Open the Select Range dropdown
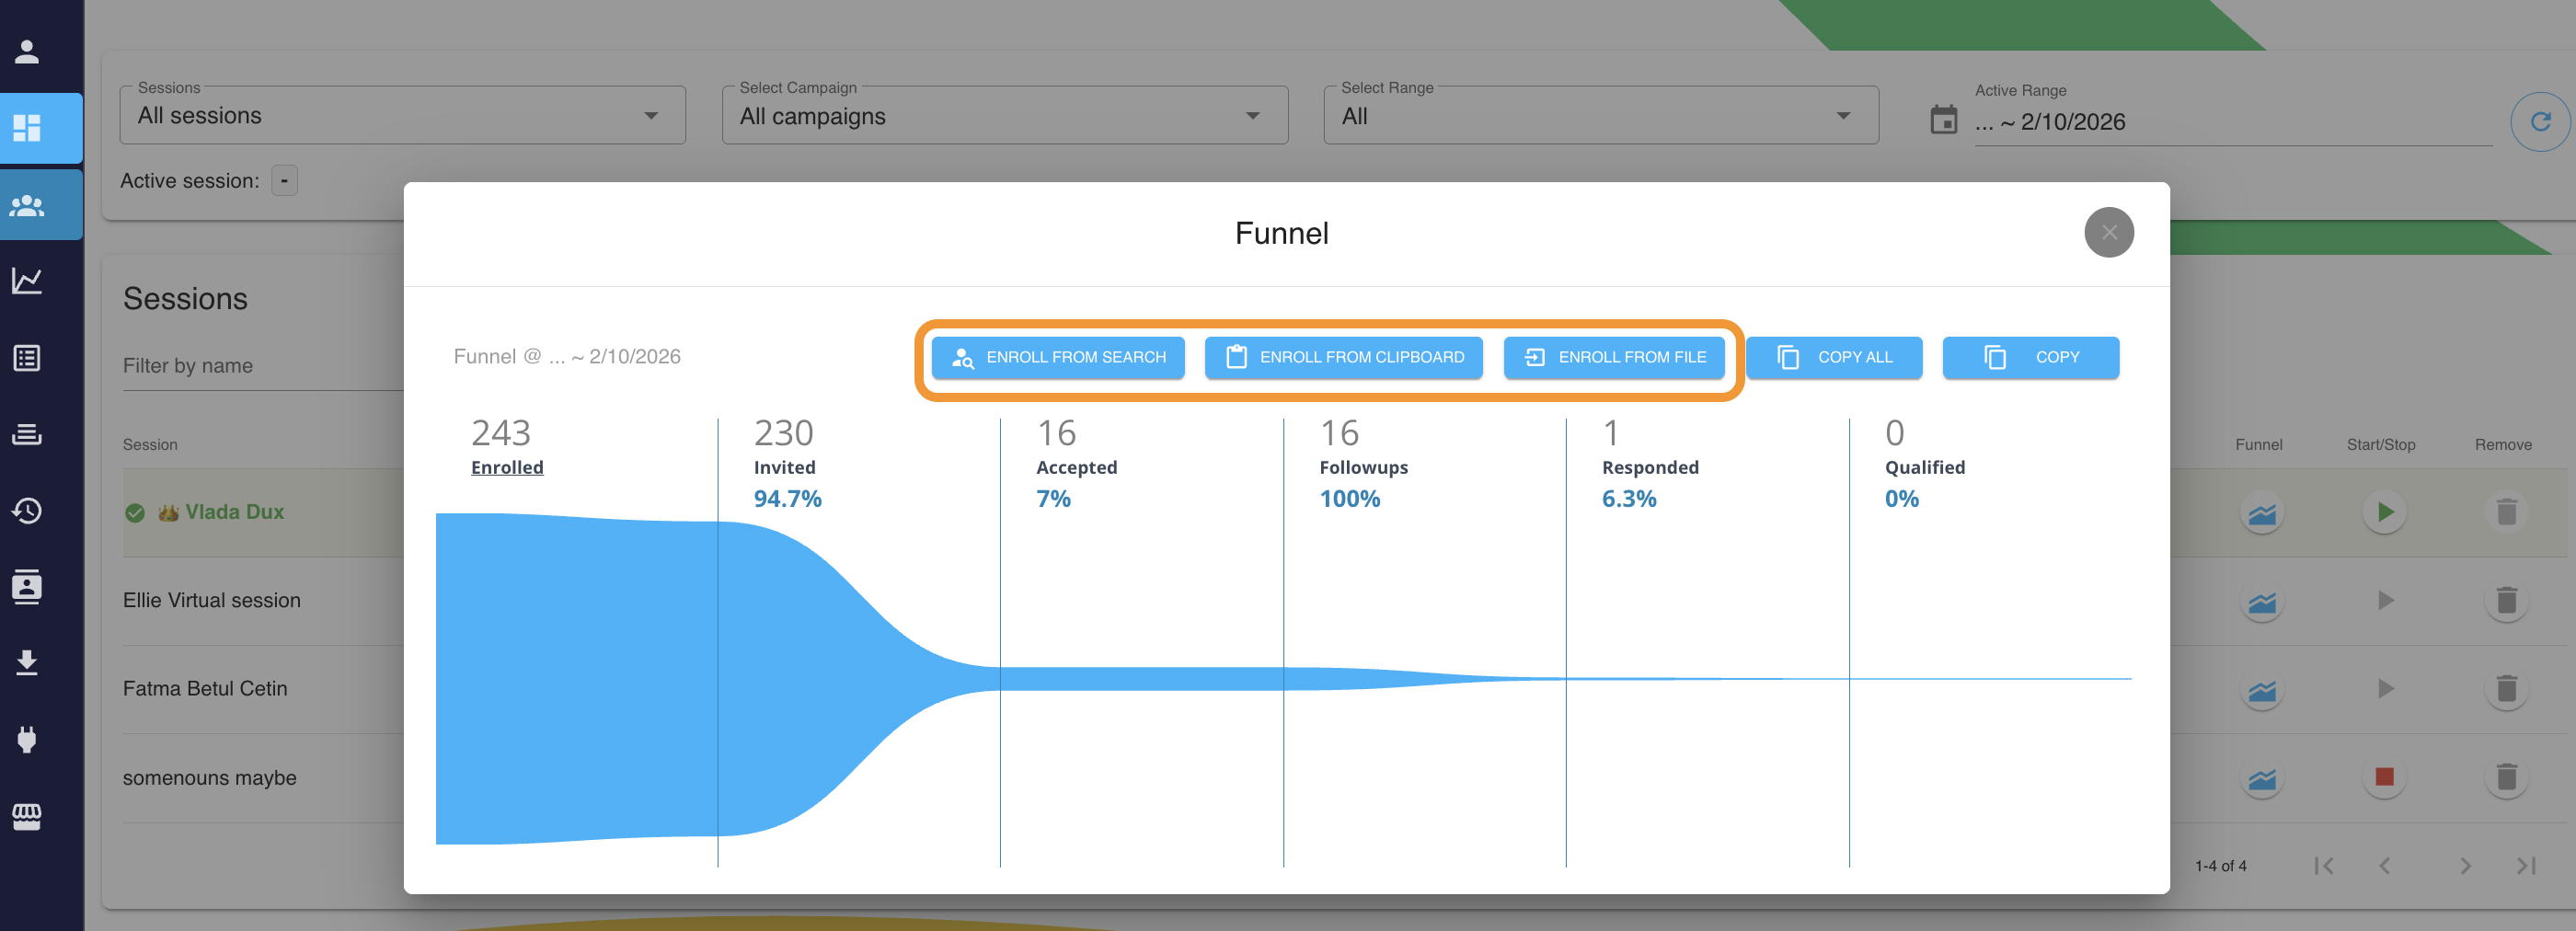This screenshot has width=2576, height=931. 1600,116
